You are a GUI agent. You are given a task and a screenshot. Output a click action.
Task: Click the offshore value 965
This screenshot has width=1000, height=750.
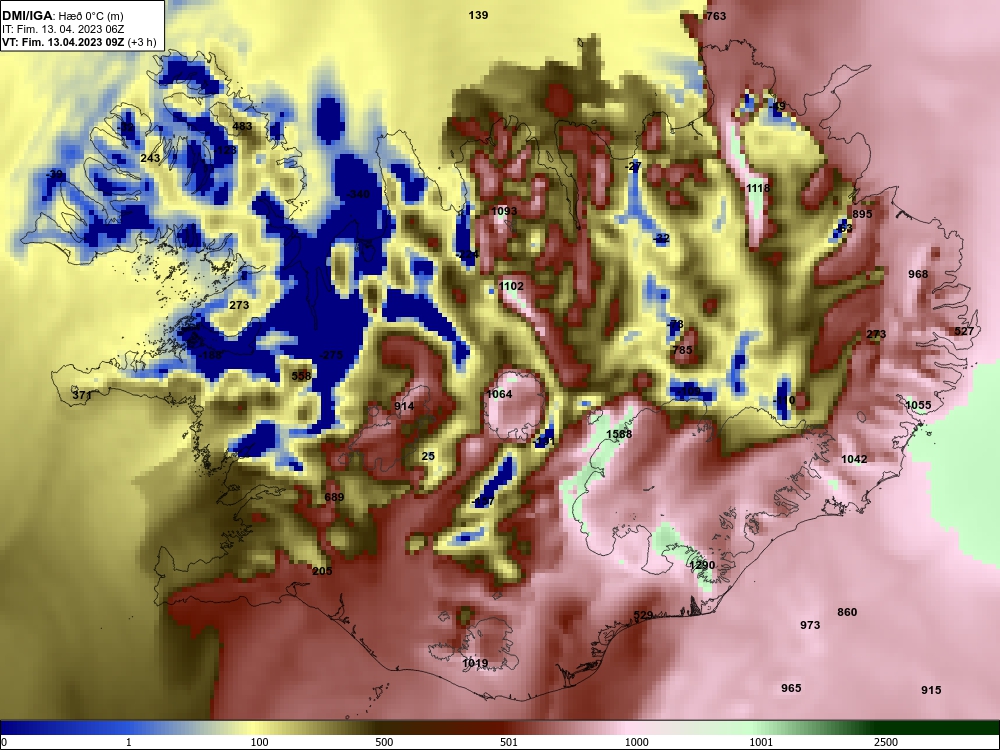[x=791, y=688]
